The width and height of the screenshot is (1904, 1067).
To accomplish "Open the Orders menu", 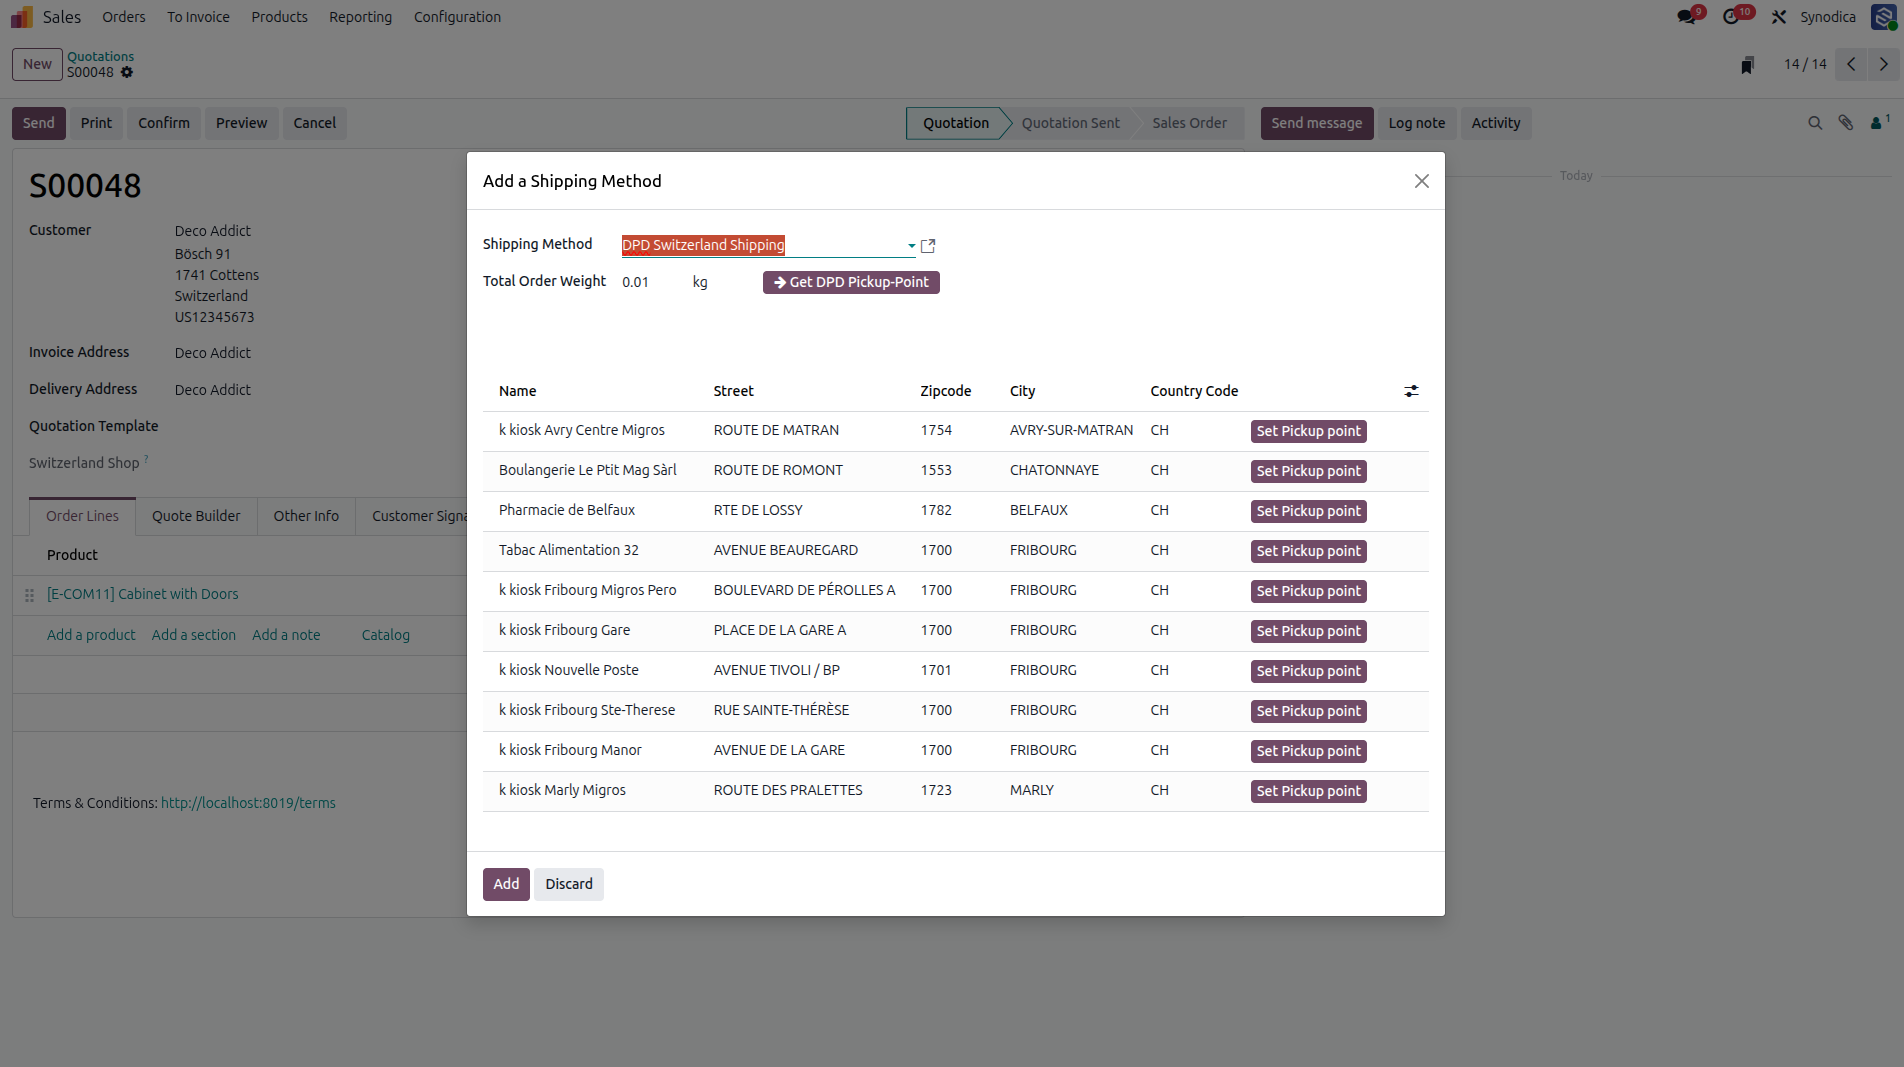I will [123, 17].
